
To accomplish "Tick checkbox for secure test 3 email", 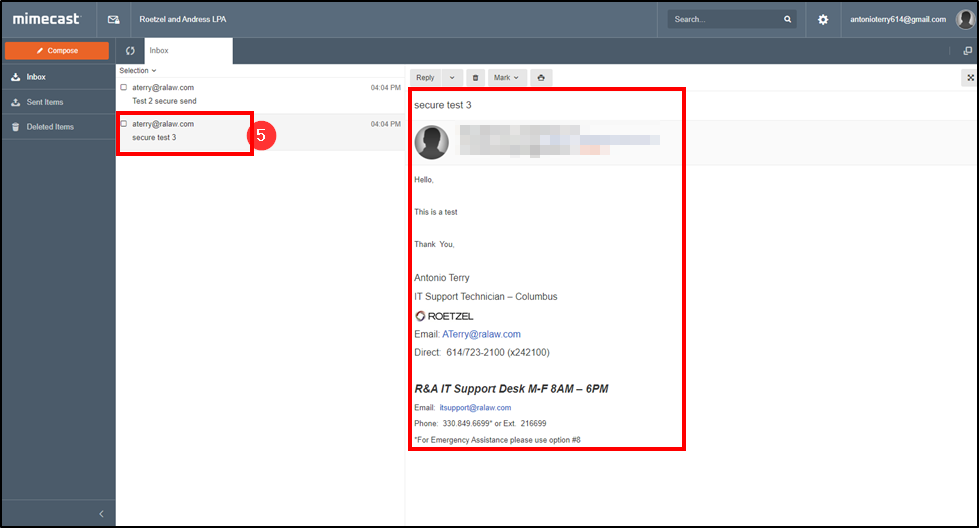I will (124, 124).
